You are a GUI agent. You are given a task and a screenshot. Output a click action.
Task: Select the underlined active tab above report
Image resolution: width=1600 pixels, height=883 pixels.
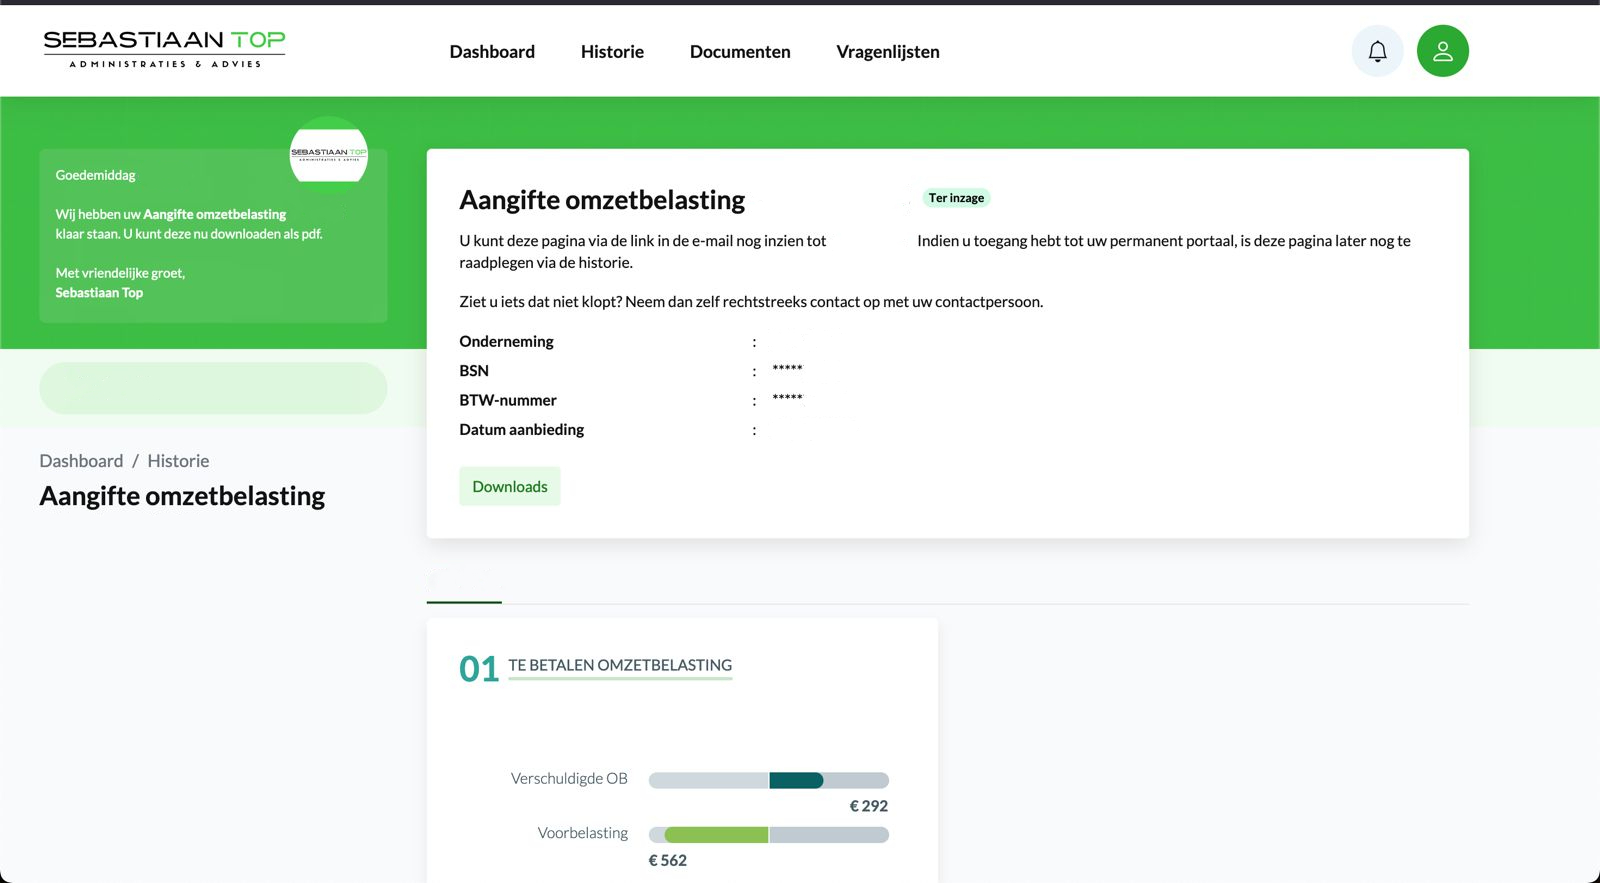(x=464, y=585)
